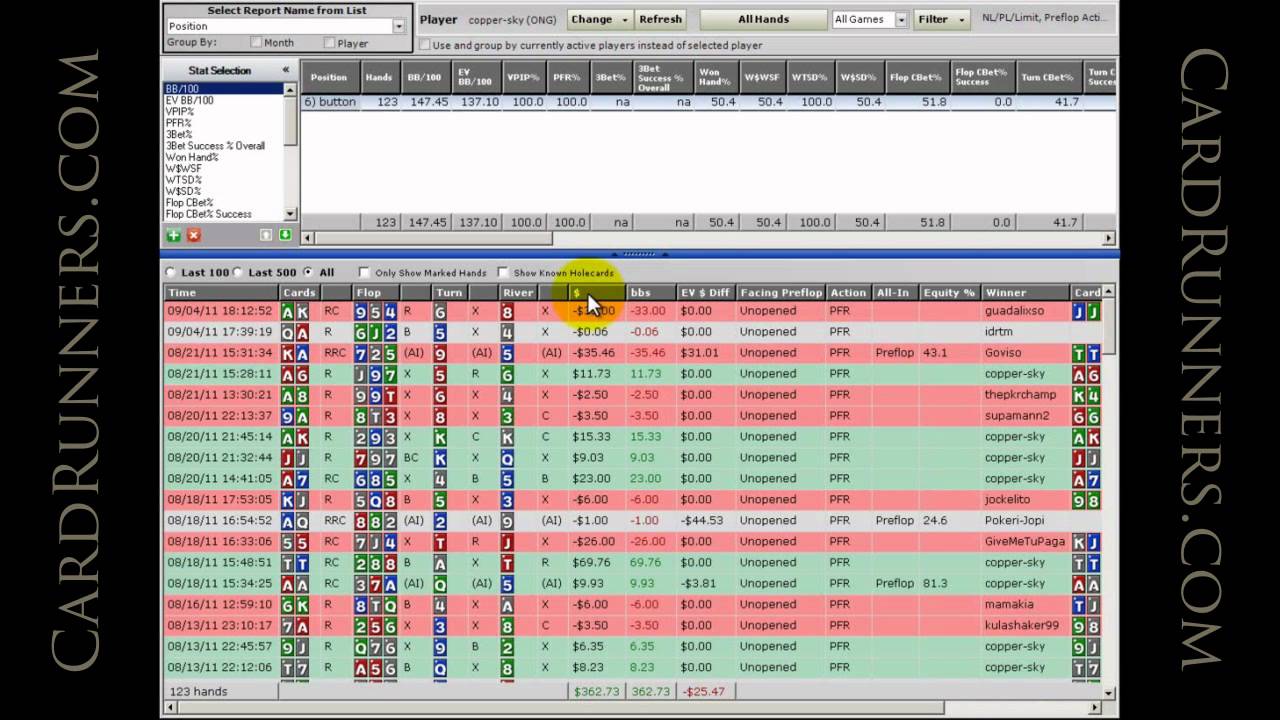Select Flop CBet% Success in stat list
Image resolution: width=1280 pixels, height=720 pixels.
[223, 214]
